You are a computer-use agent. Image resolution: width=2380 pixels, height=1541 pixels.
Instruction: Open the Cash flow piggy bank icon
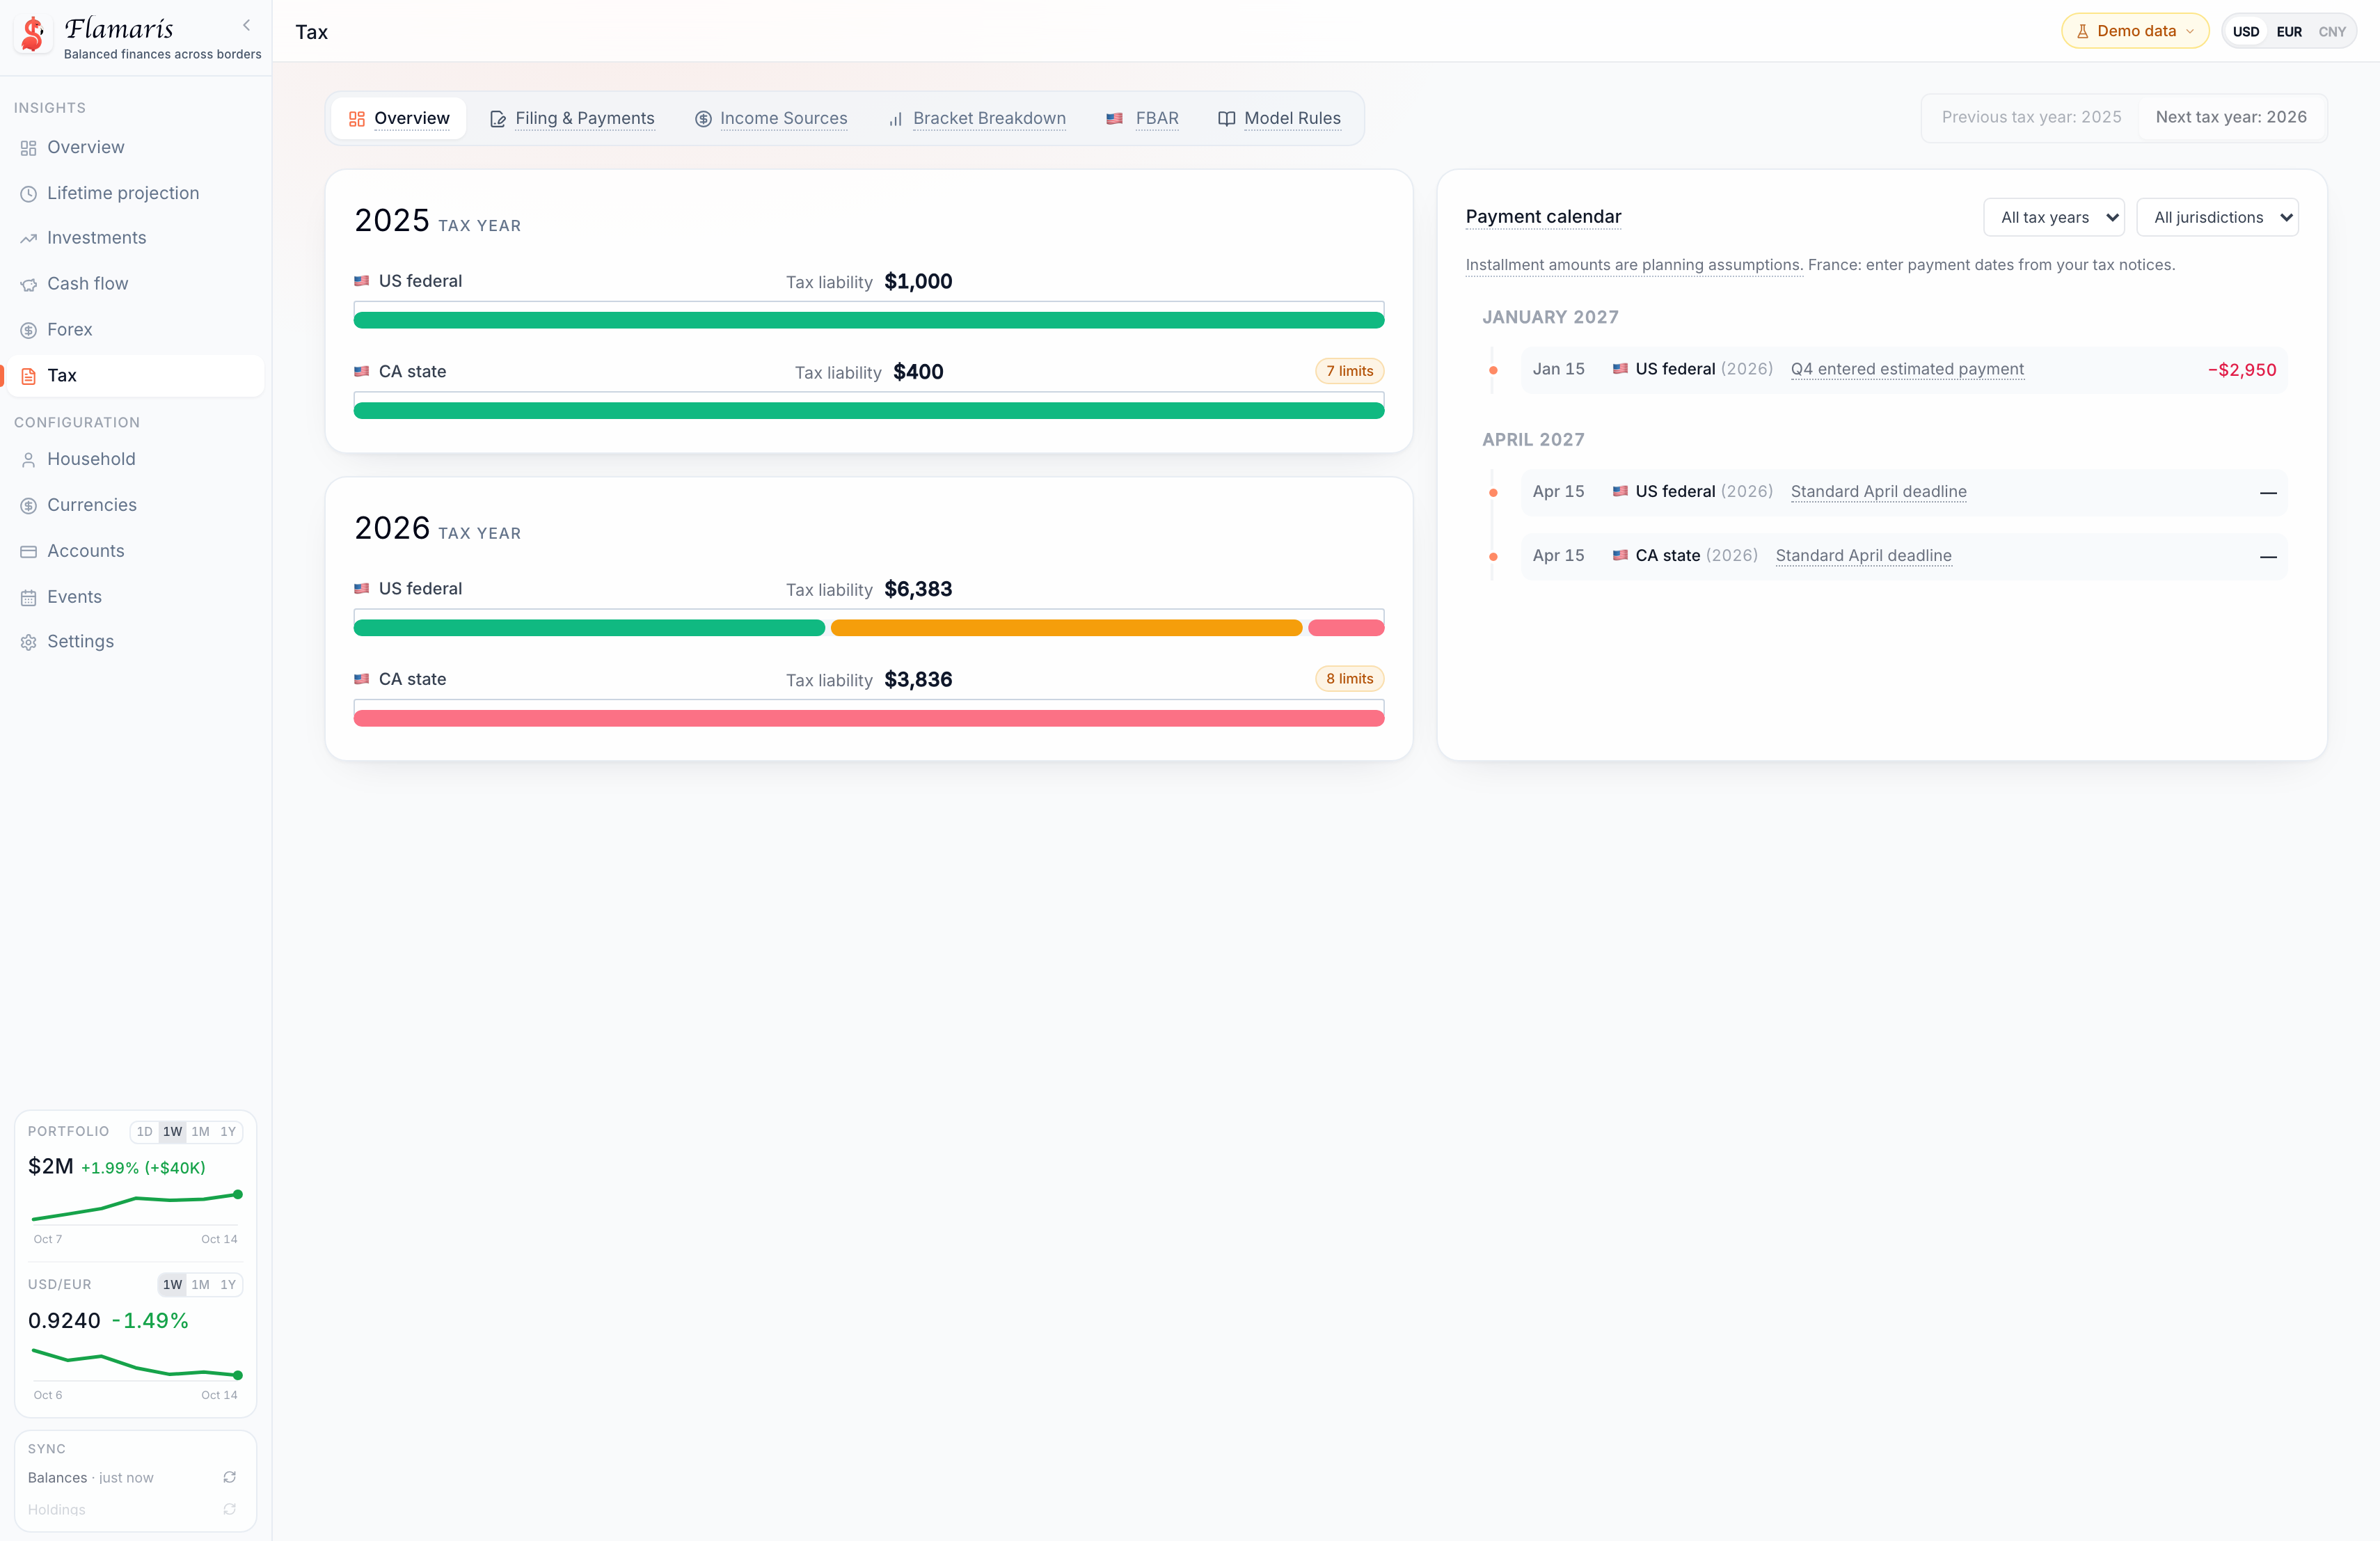[x=28, y=285]
